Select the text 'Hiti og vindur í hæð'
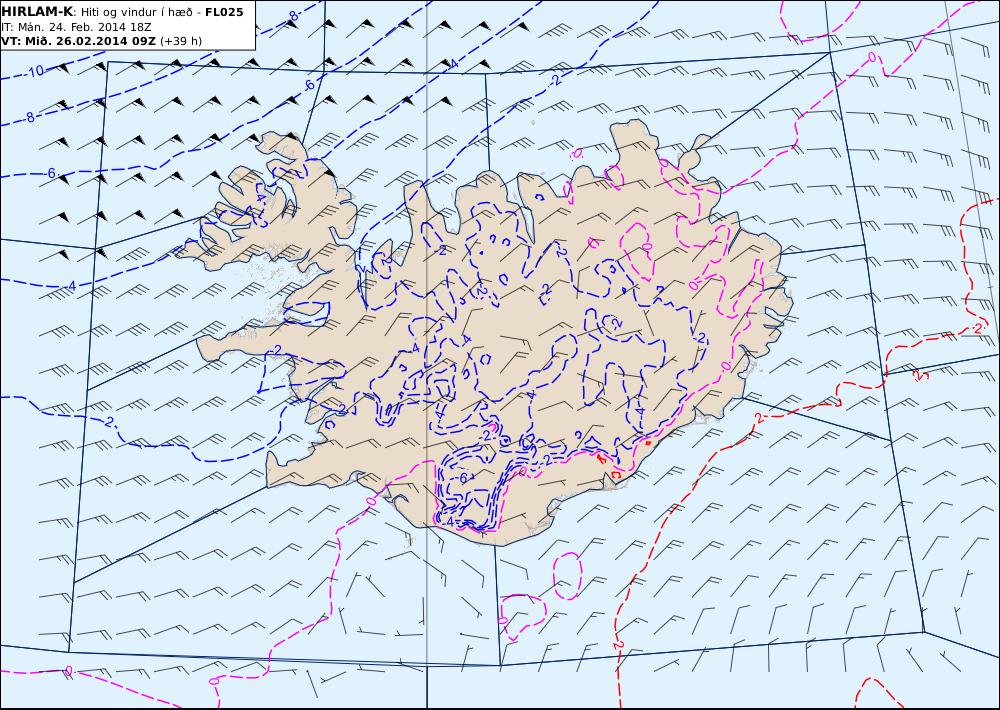Viewport: 1000px width, 710px height. [x=137, y=12]
